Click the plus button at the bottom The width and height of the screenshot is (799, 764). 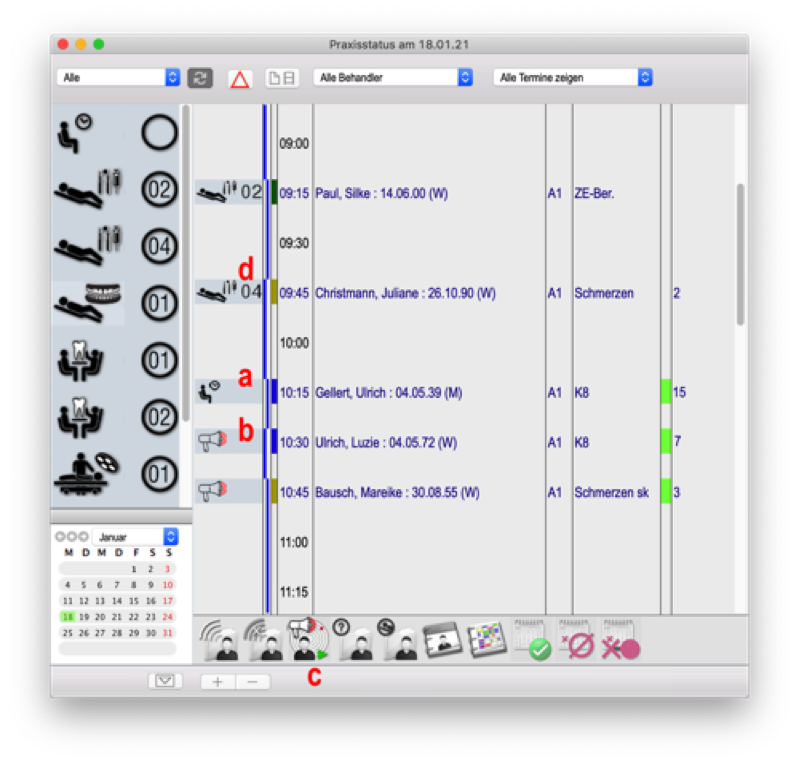click(218, 681)
